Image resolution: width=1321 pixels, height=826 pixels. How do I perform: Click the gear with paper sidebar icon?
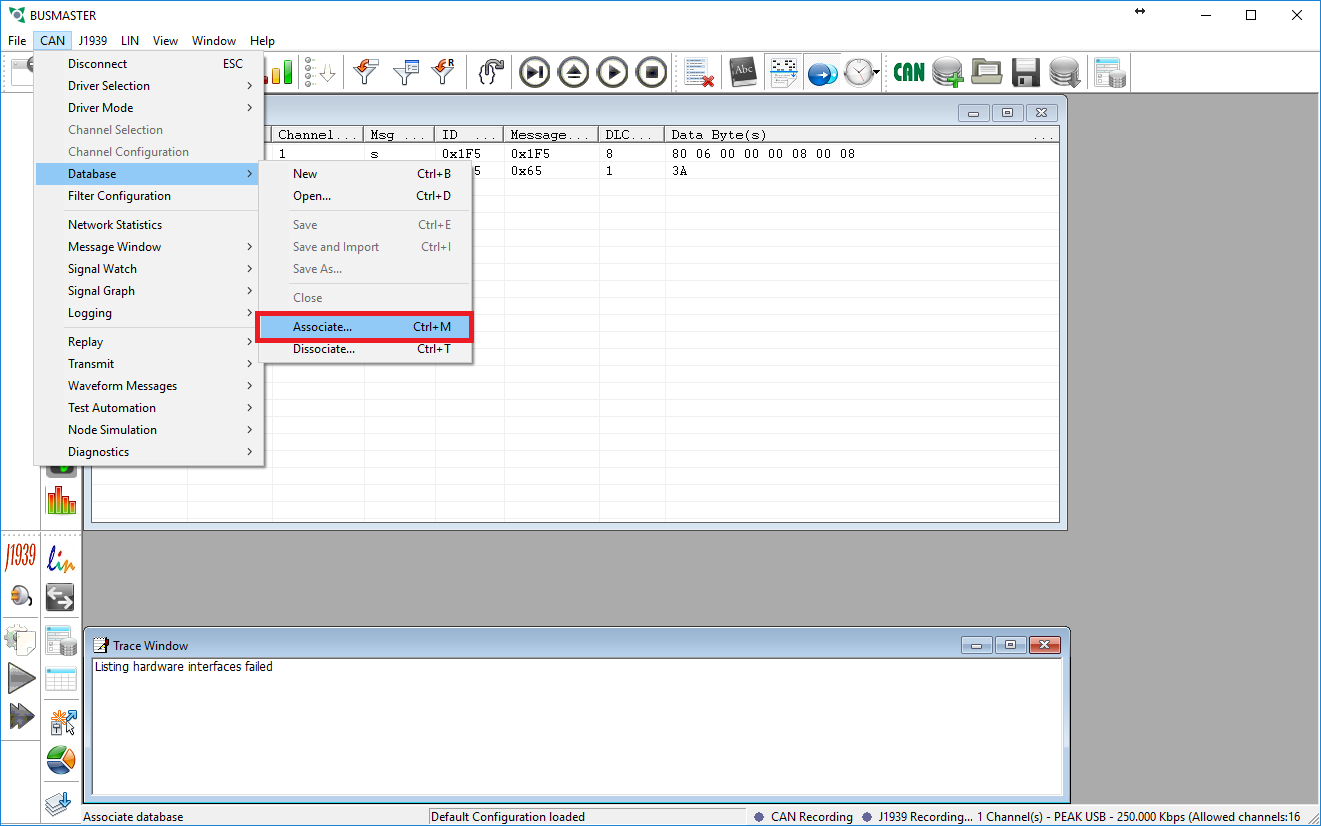(20, 639)
